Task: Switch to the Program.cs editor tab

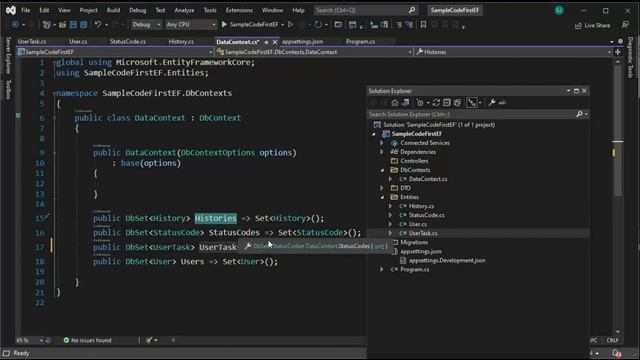Action: pos(360,42)
